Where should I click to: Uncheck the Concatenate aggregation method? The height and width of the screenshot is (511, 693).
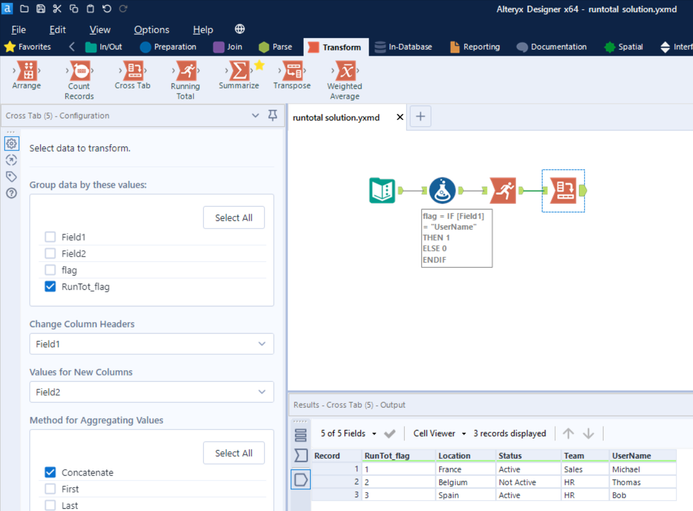coord(50,472)
